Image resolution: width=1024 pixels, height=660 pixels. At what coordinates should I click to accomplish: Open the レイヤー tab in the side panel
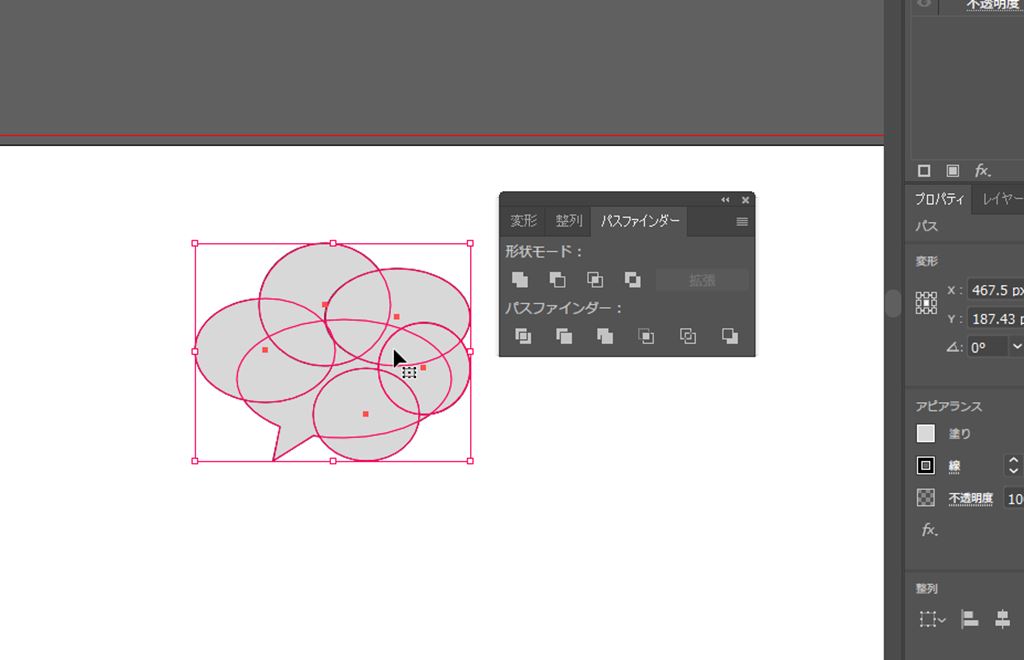tap(1002, 199)
